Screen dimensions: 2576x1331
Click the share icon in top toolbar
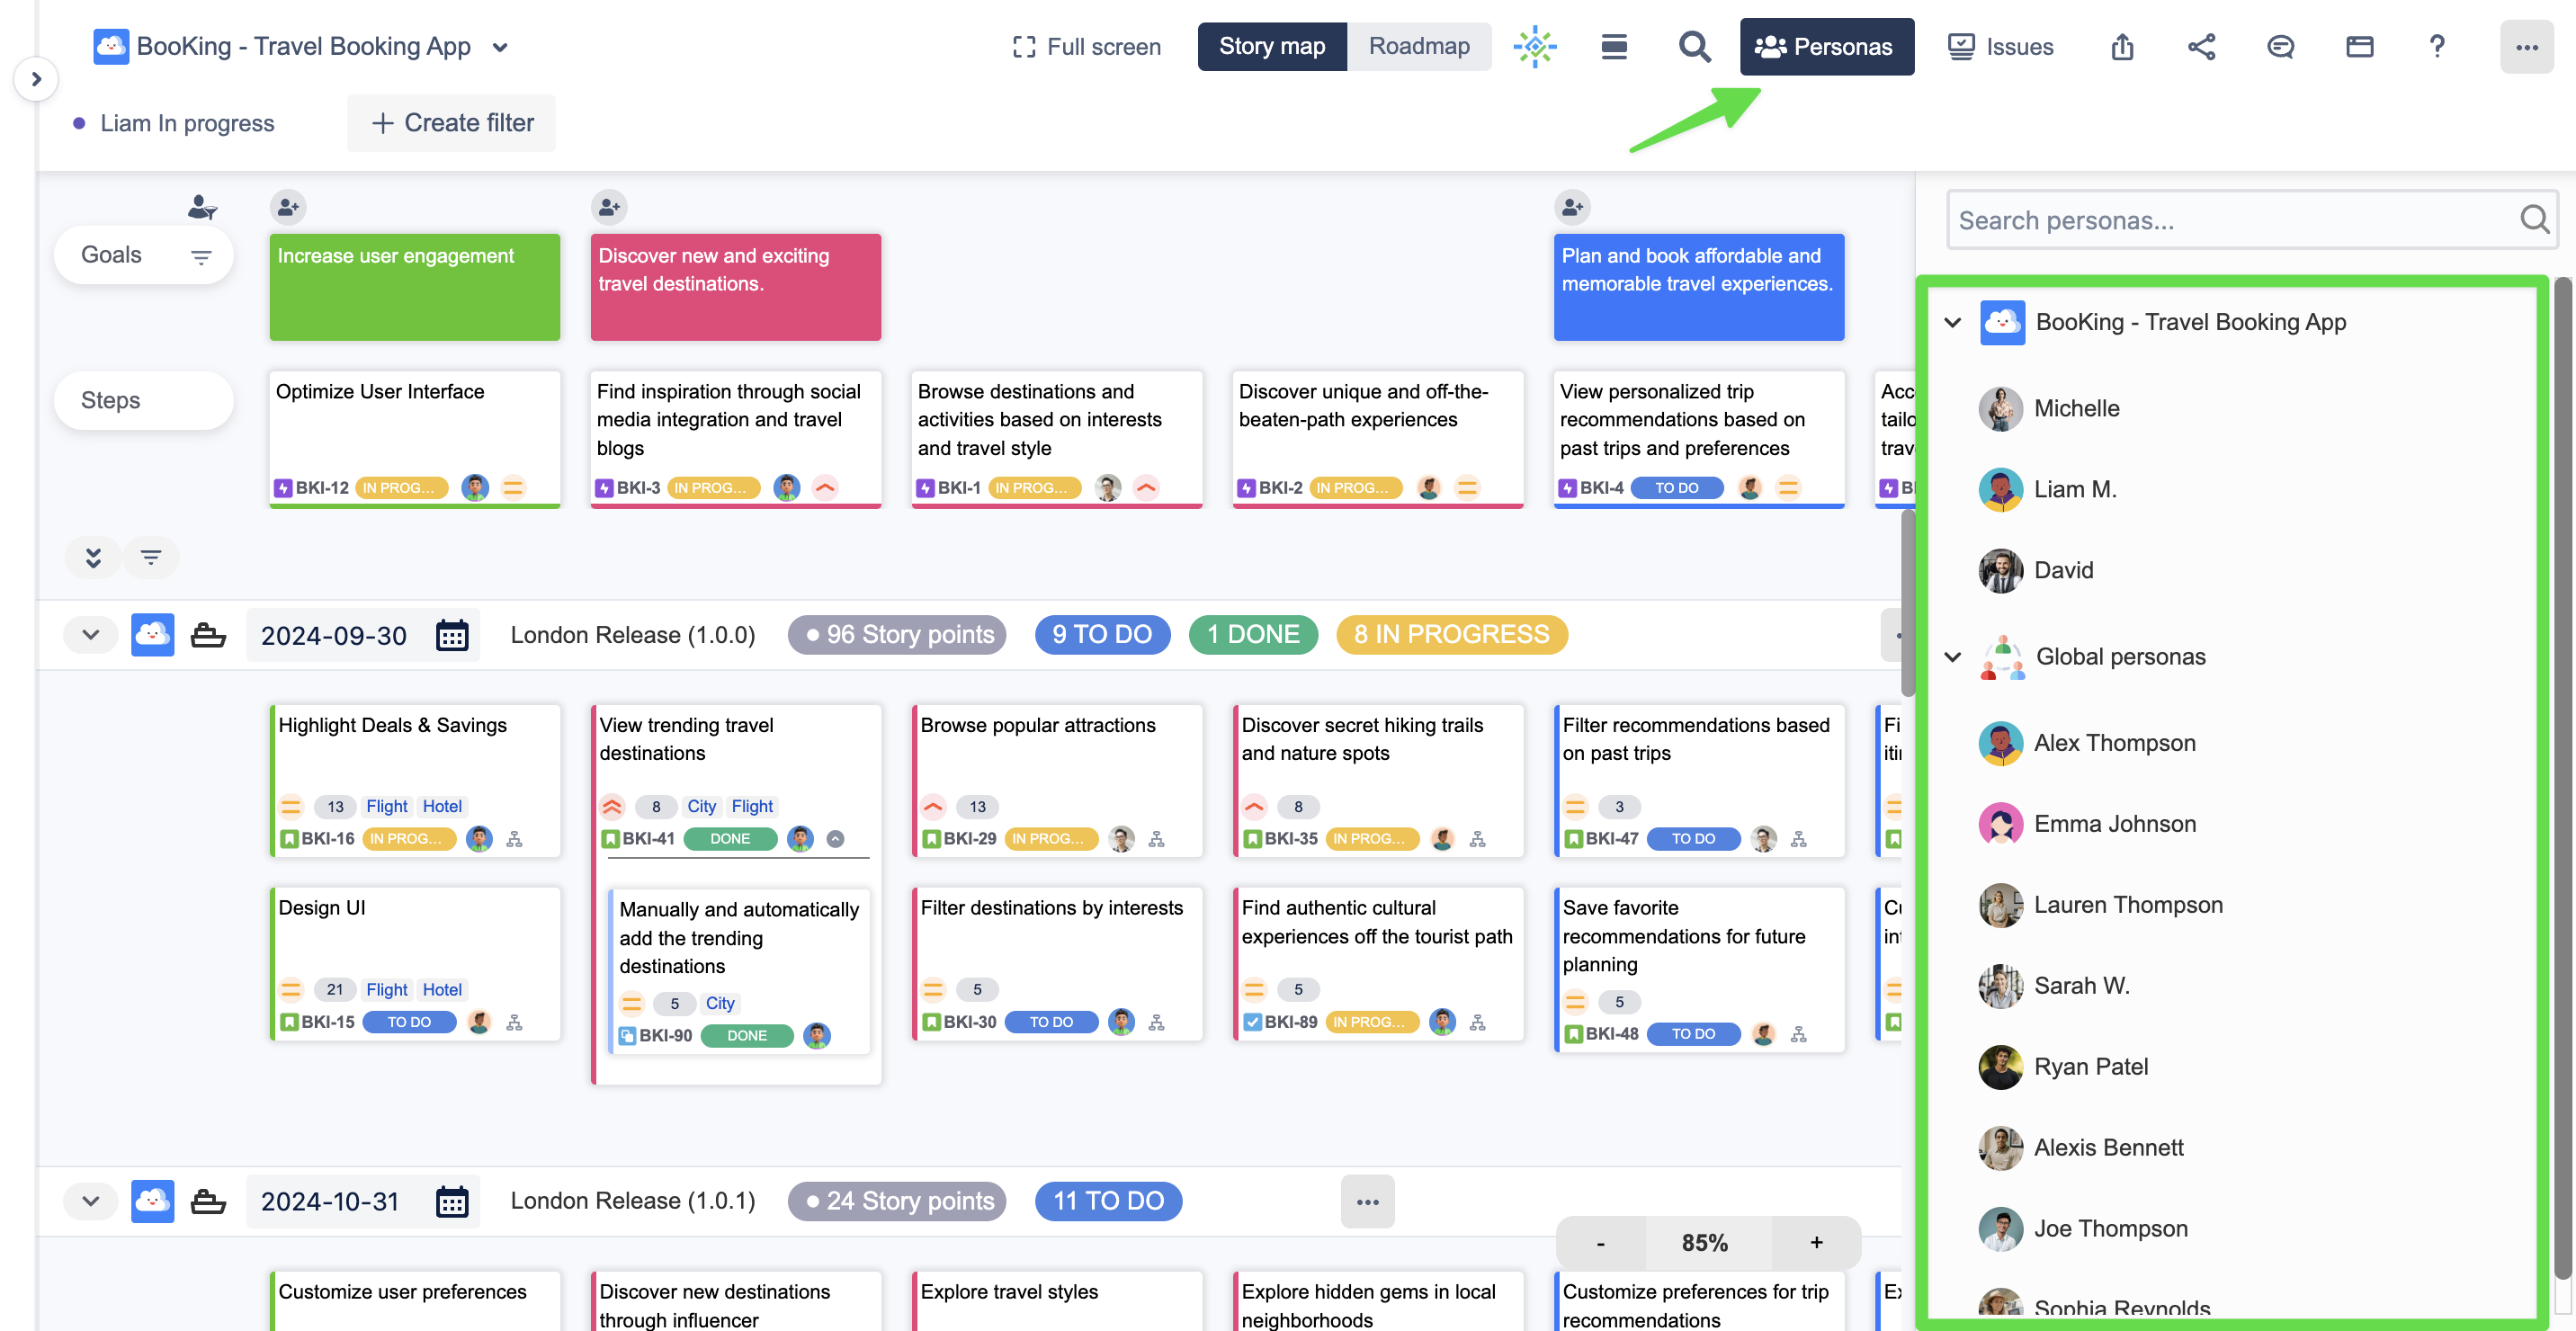click(2201, 47)
